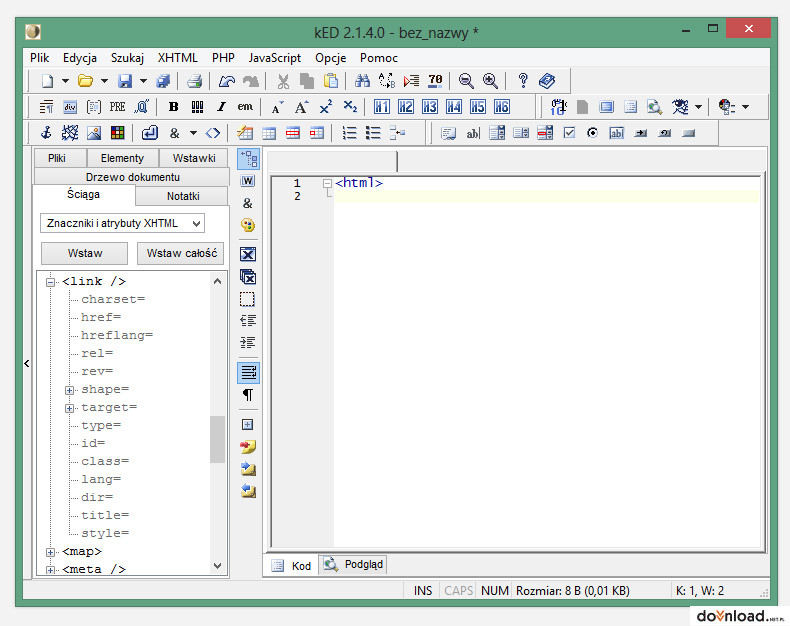The height and width of the screenshot is (626, 790).
Task: Click the New document icon
Action: 47,81
